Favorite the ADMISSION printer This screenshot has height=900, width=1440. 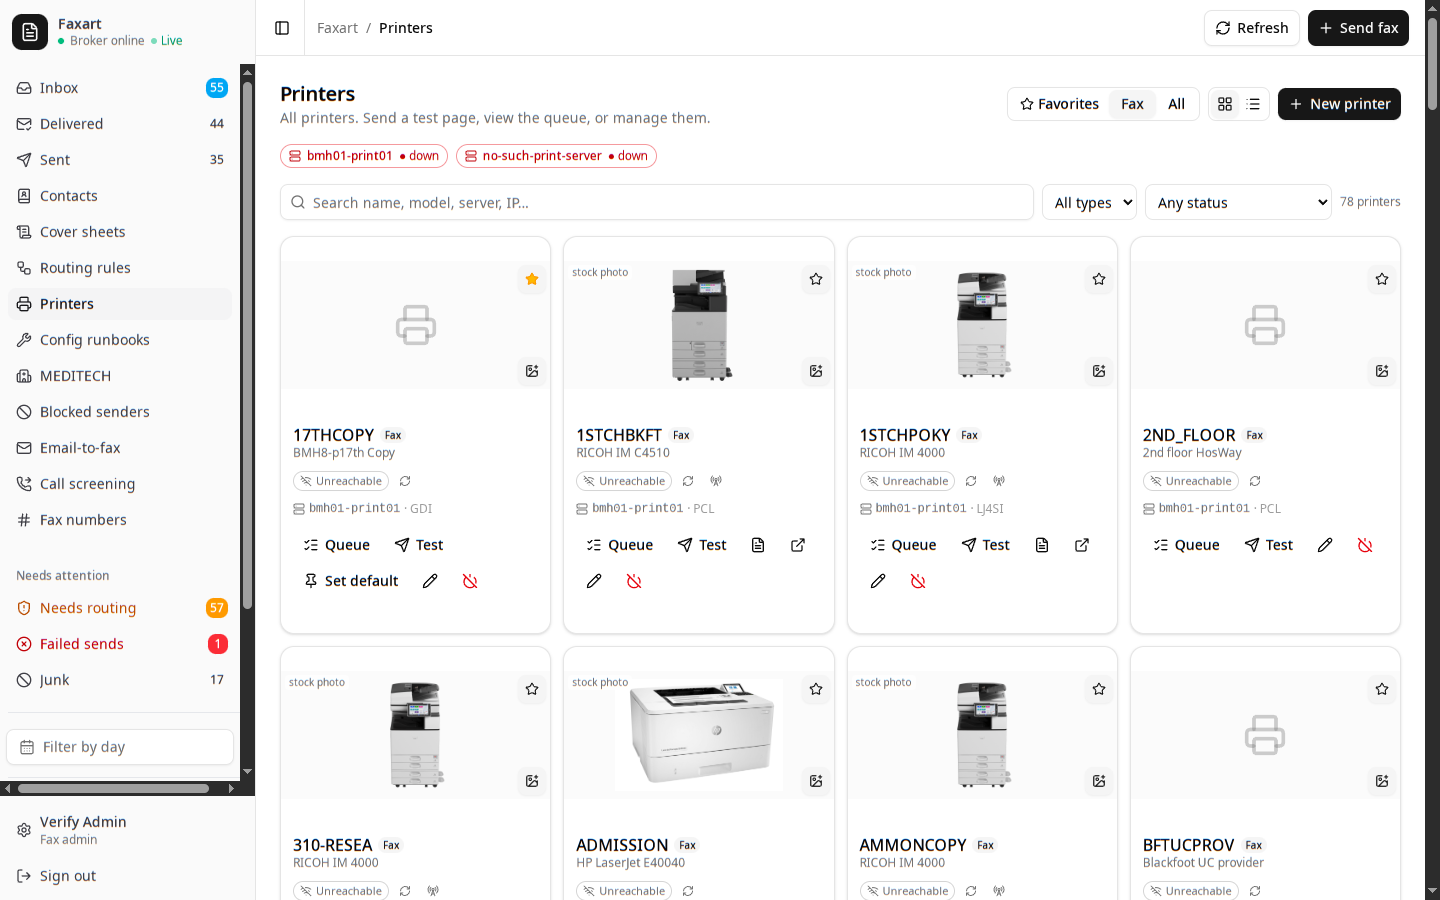point(816,689)
